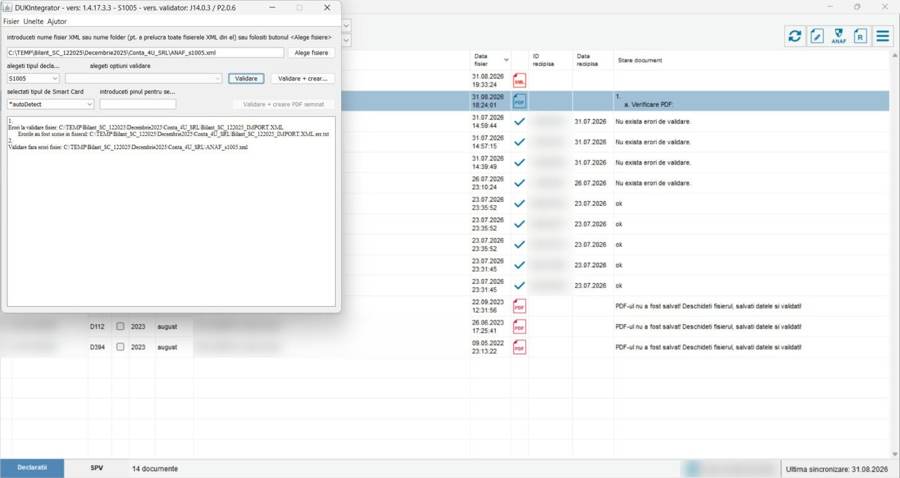The width and height of the screenshot is (900, 478).
Task: Expand the S1005 declaration type dropdown
Action: (x=33, y=79)
